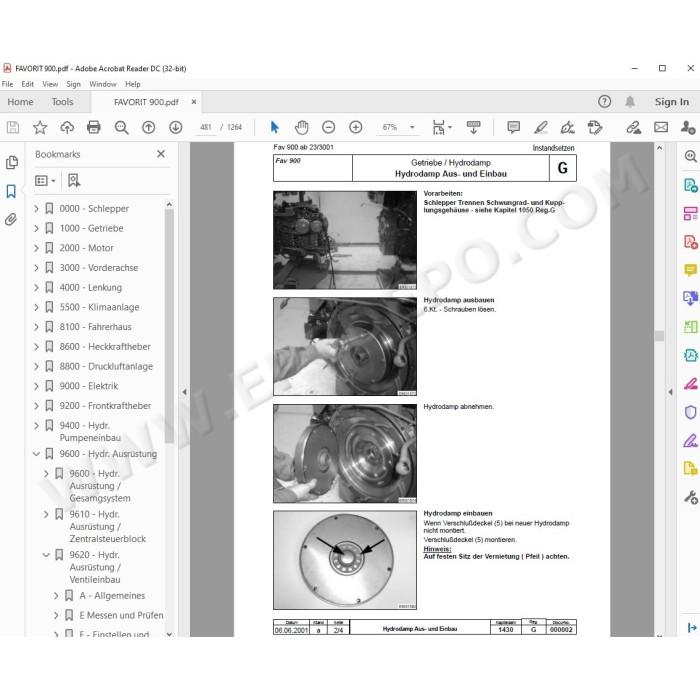Open the Sign document pen icon
Image resolution: width=700 pixels, height=700 pixels.
(567, 127)
